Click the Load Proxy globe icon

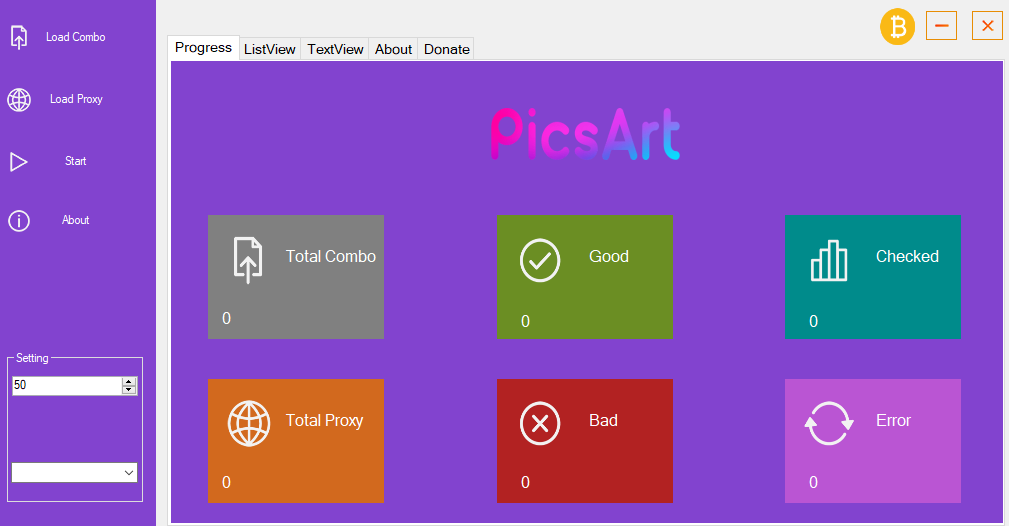click(x=19, y=100)
